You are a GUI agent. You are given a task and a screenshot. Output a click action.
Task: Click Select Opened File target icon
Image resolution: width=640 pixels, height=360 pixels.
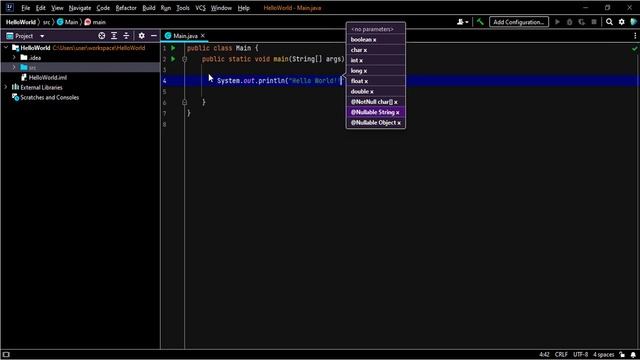click(102, 36)
